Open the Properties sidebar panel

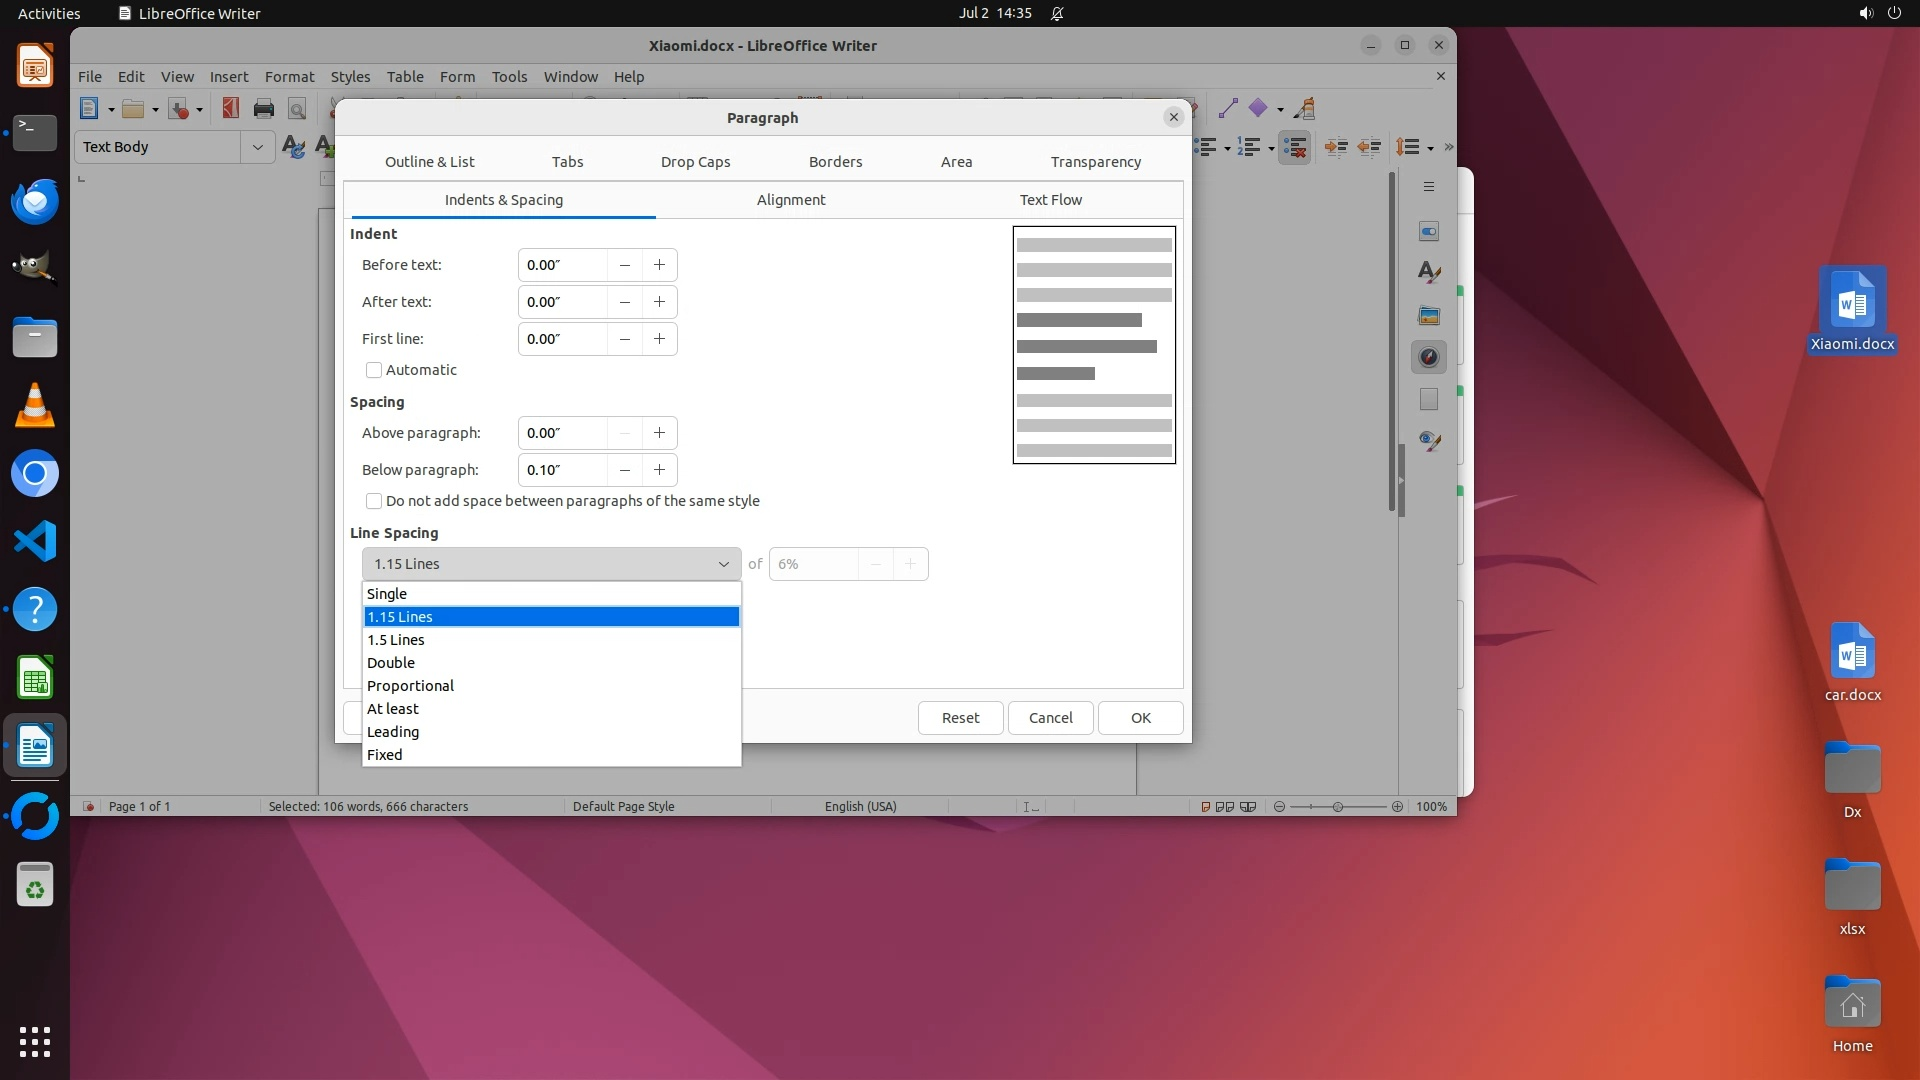tap(1429, 231)
